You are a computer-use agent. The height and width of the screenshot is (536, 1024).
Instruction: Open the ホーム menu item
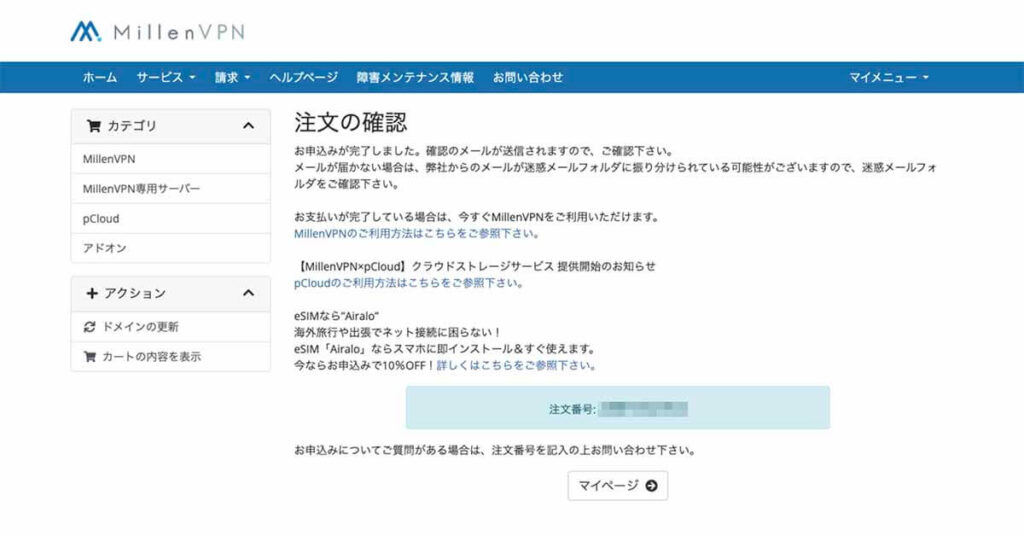coord(100,77)
